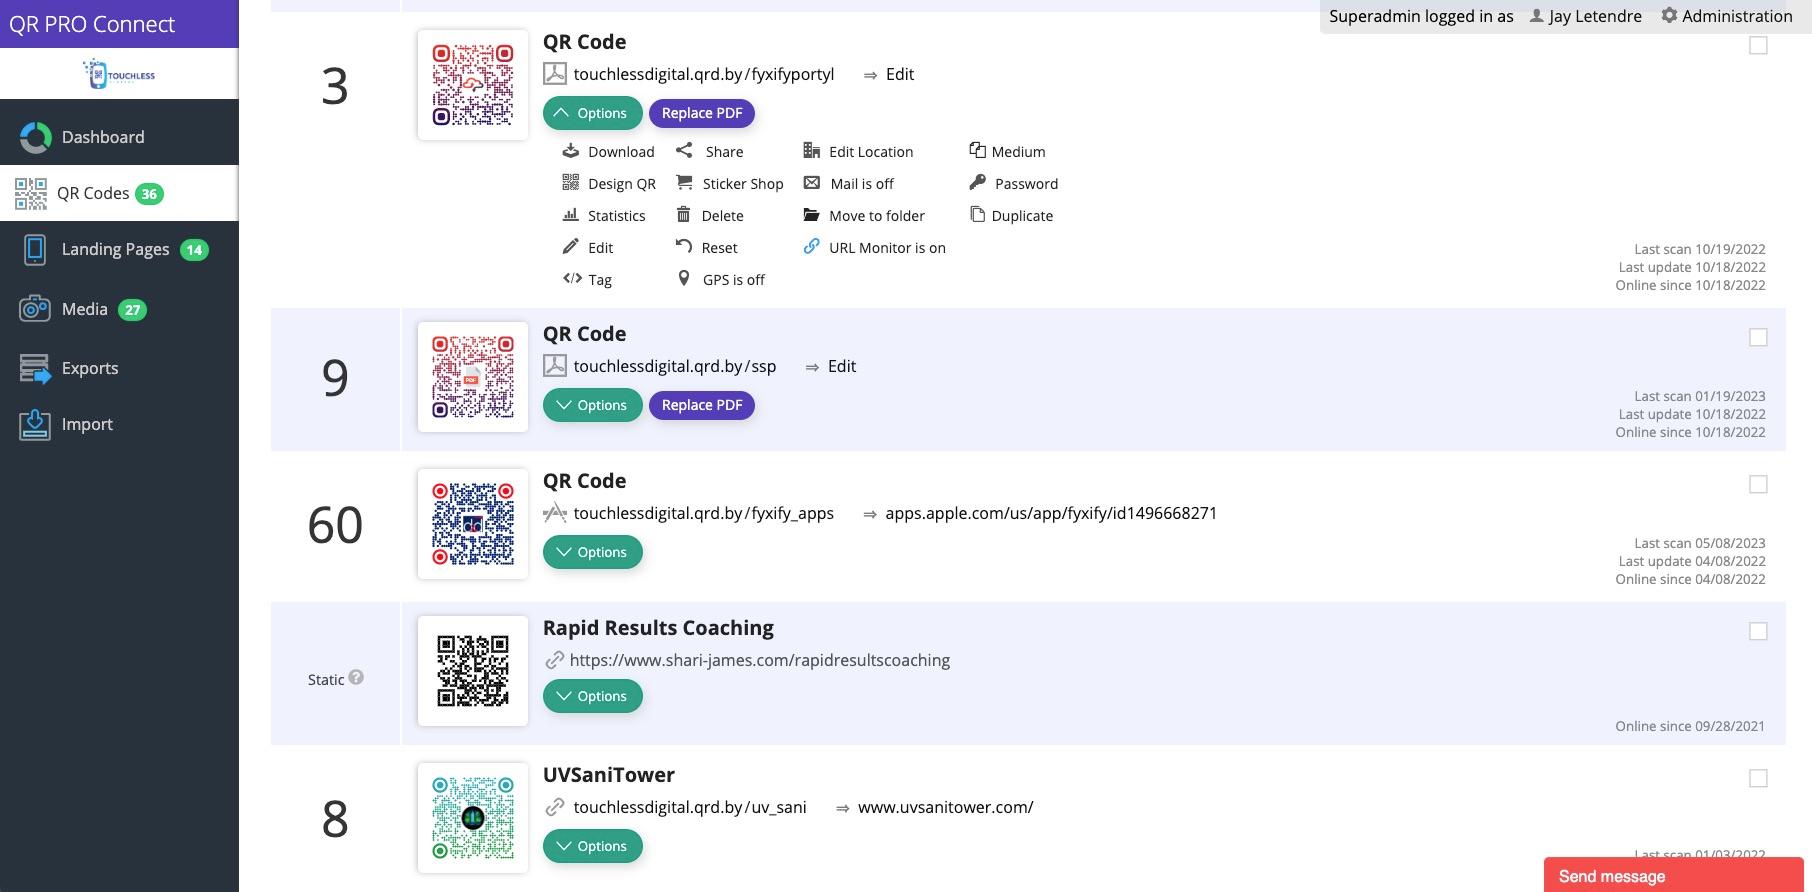Click the Tag code icon
The width and height of the screenshot is (1812, 892).
click(572, 279)
